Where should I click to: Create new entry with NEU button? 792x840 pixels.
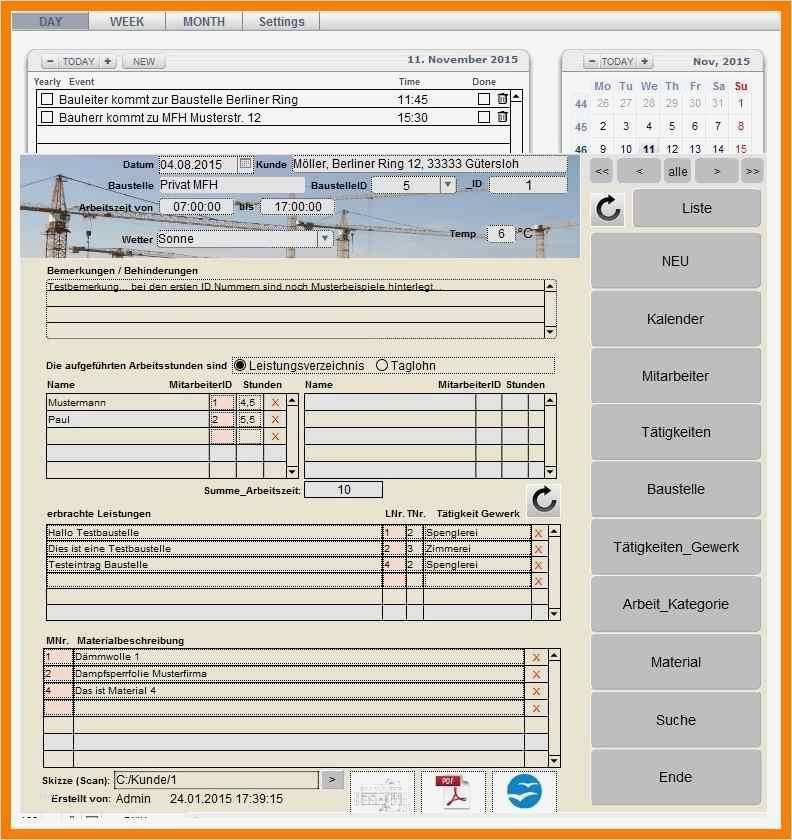tap(675, 261)
